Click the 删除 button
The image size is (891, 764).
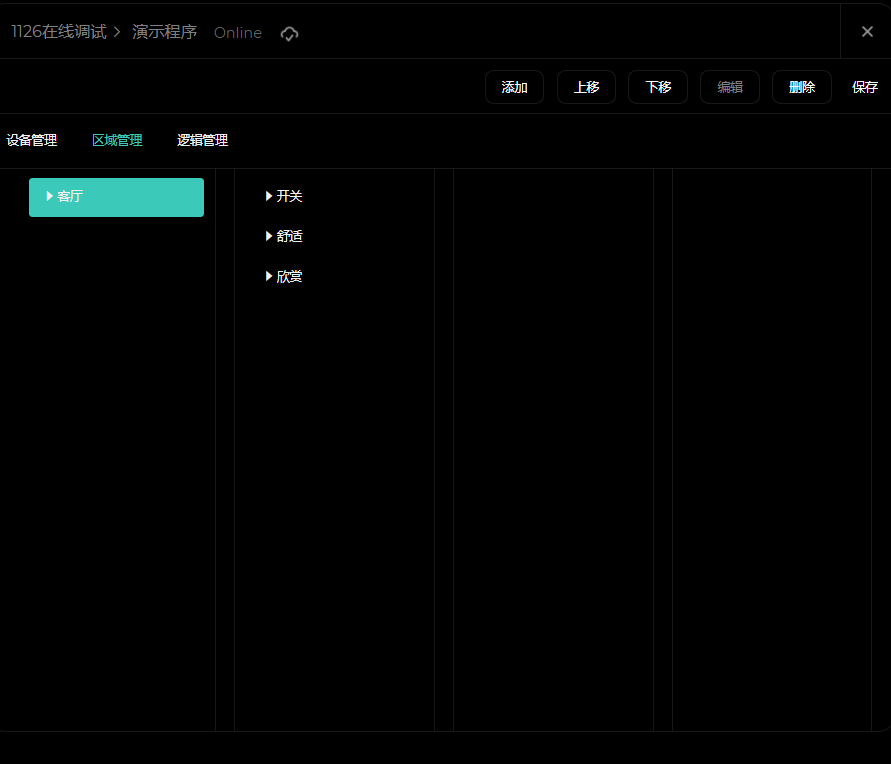point(802,87)
